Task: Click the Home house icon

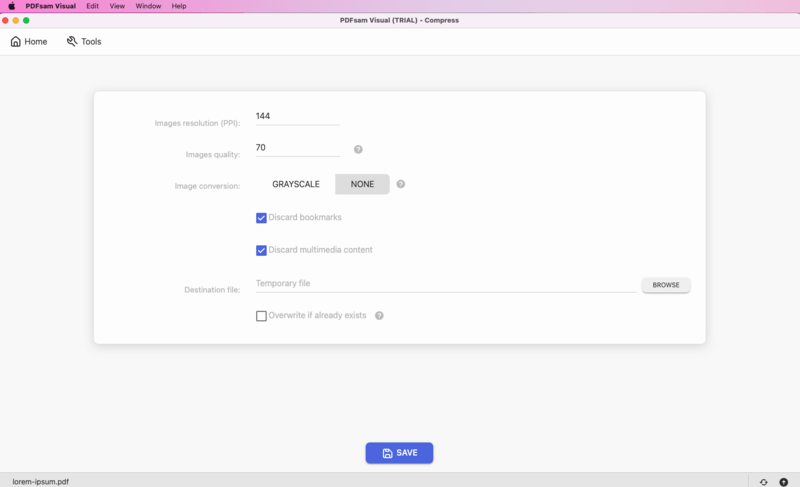Action: click(16, 41)
